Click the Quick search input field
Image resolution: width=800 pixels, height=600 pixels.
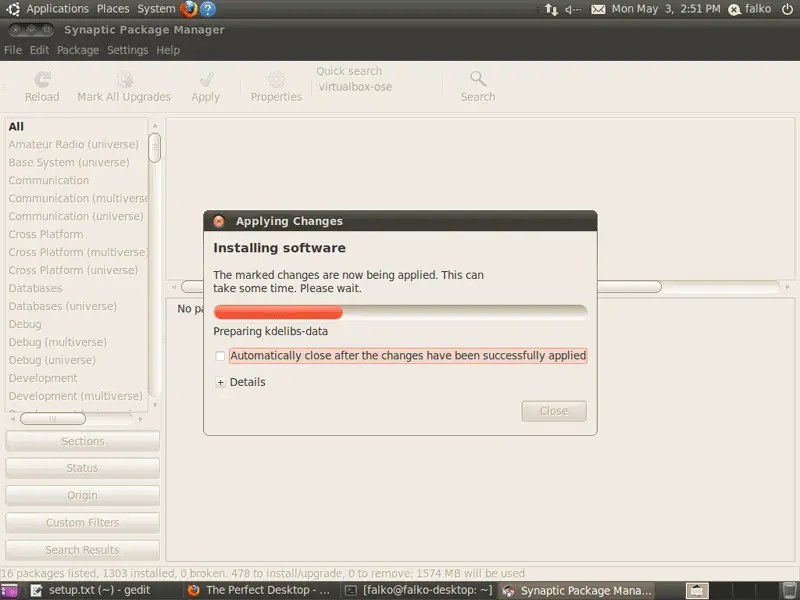coord(377,87)
